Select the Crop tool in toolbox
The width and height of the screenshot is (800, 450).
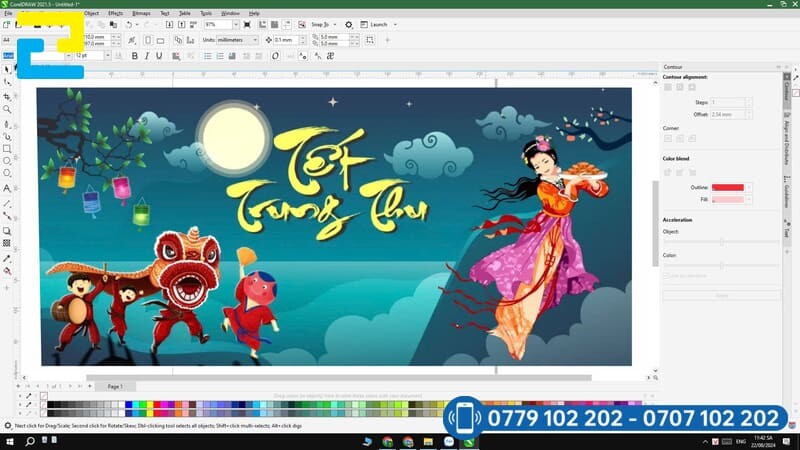[x=7, y=96]
